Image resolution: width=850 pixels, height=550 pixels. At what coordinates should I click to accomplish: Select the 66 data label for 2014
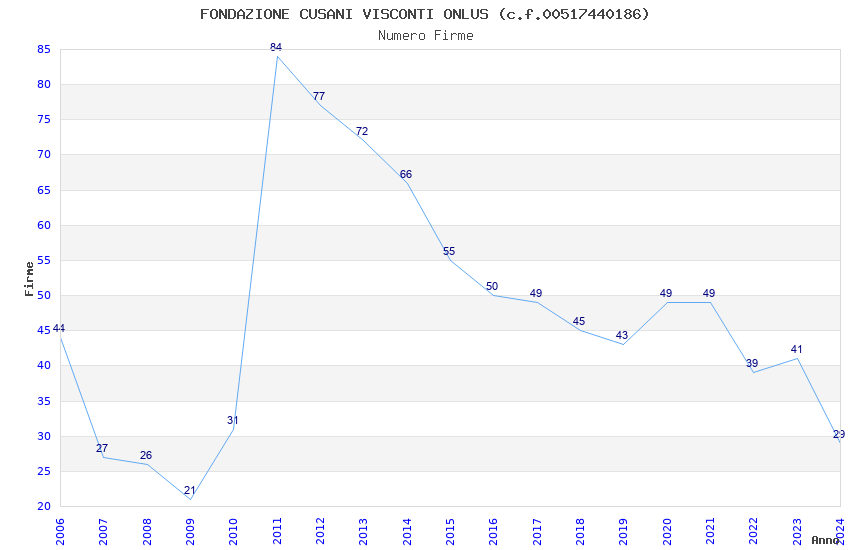point(405,174)
